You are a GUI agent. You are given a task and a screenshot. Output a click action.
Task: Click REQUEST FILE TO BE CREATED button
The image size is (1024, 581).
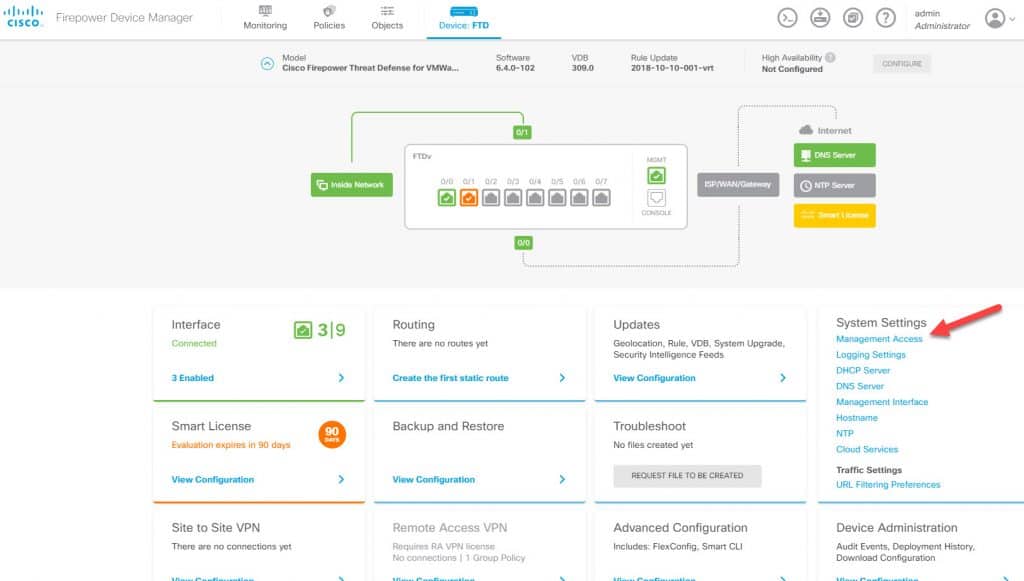(687, 476)
